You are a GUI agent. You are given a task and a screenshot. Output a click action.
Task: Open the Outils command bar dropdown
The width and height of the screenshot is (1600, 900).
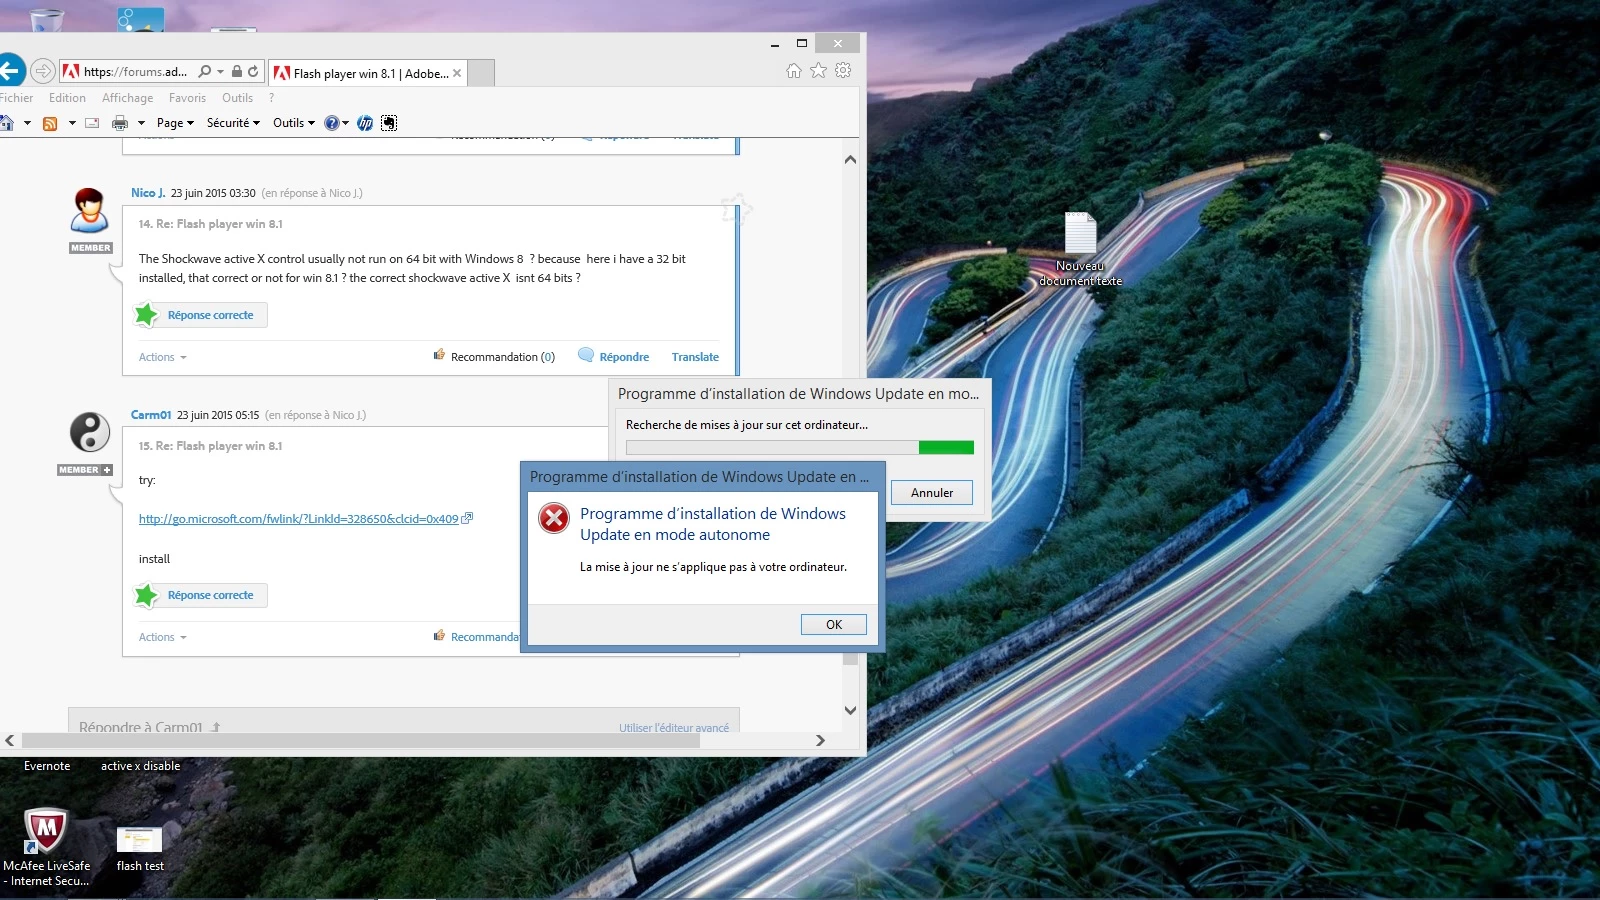pyautogui.click(x=294, y=123)
